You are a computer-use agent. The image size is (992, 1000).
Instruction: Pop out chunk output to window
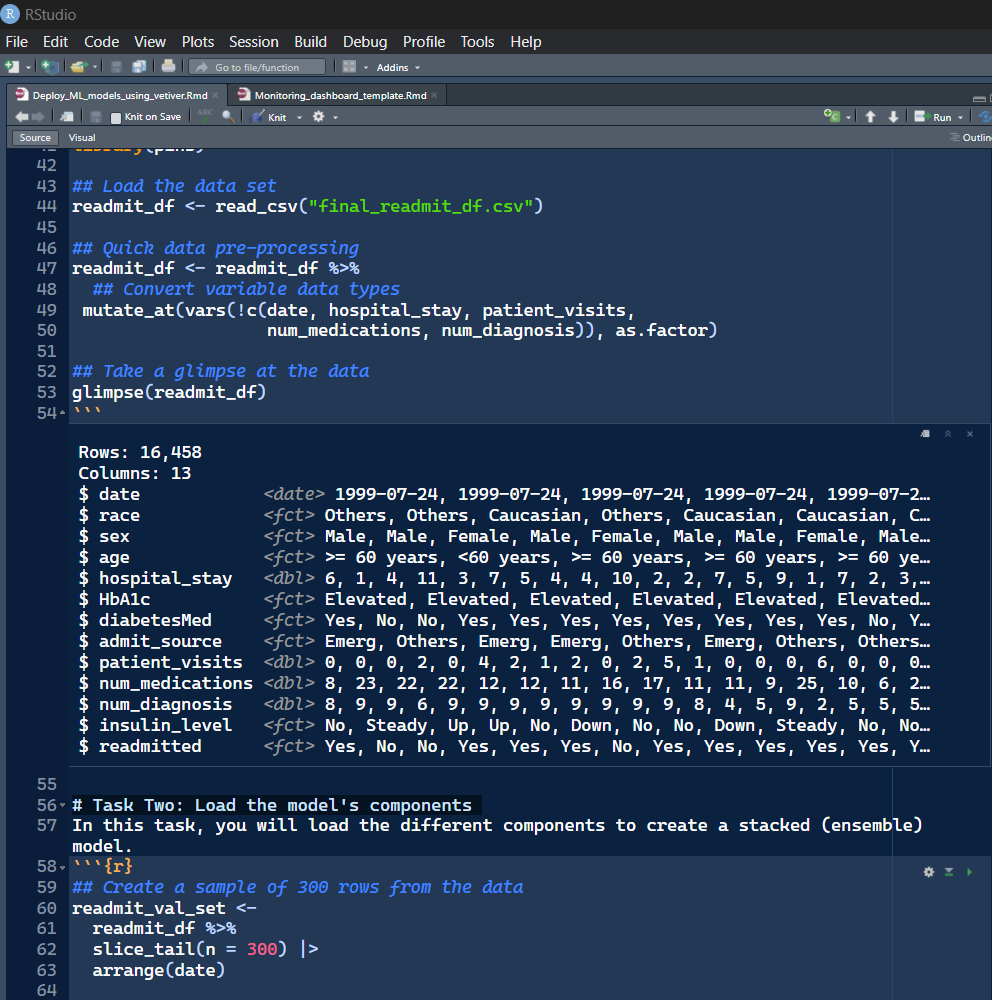pyautogui.click(x=925, y=434)
